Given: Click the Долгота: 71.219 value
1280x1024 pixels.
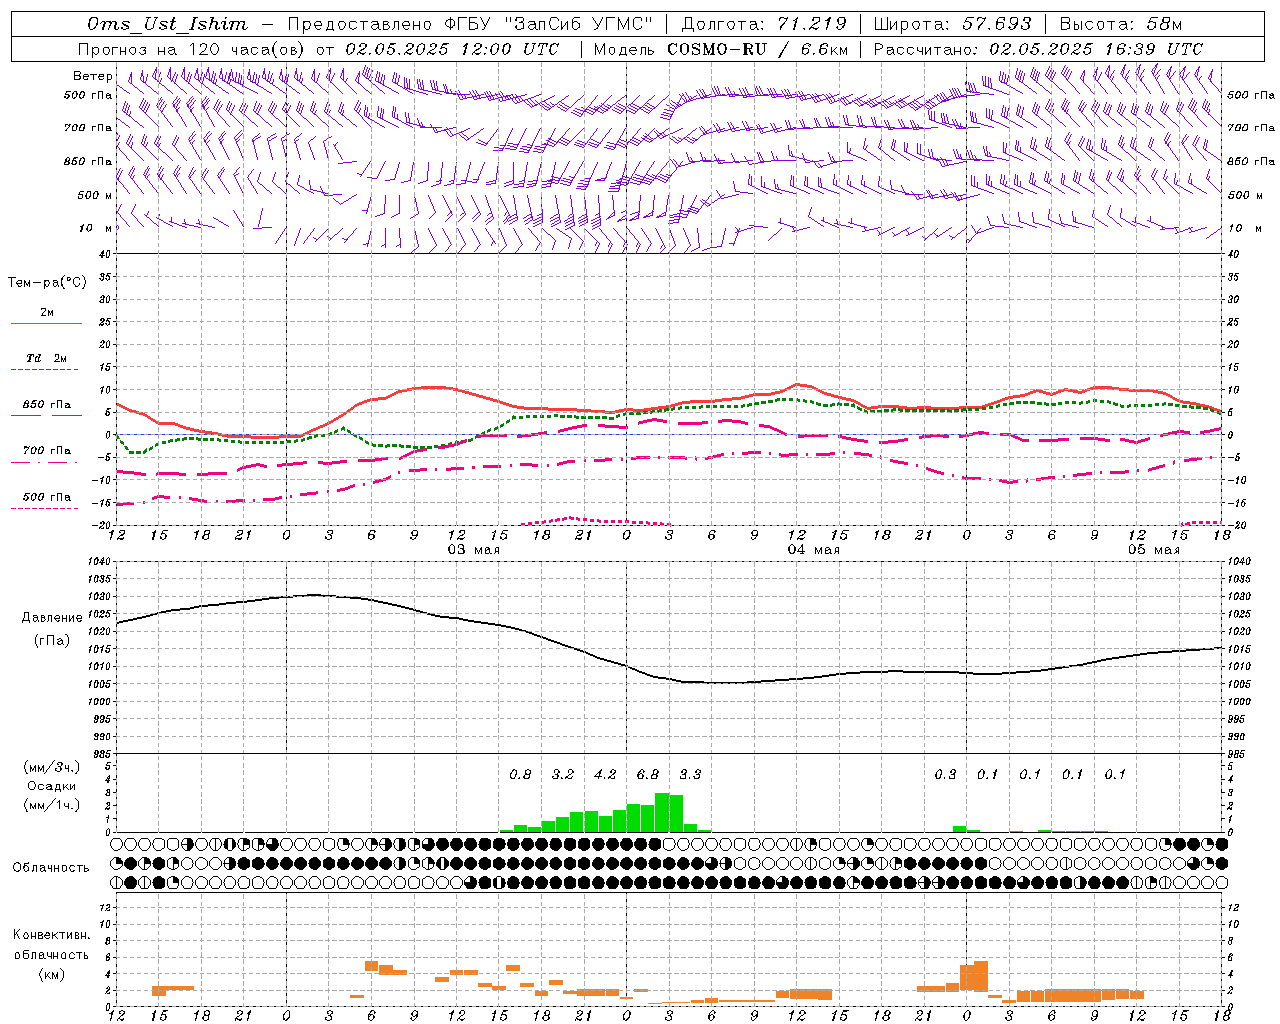Looking at the screenshot, I should [x=764, y=24].
